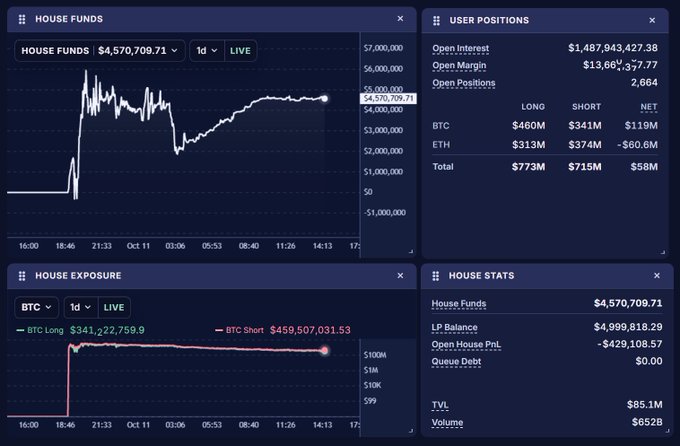This screenshot has width=680, height=446.
Task: Click the House Funds label in House Stats
Action: 459,304
